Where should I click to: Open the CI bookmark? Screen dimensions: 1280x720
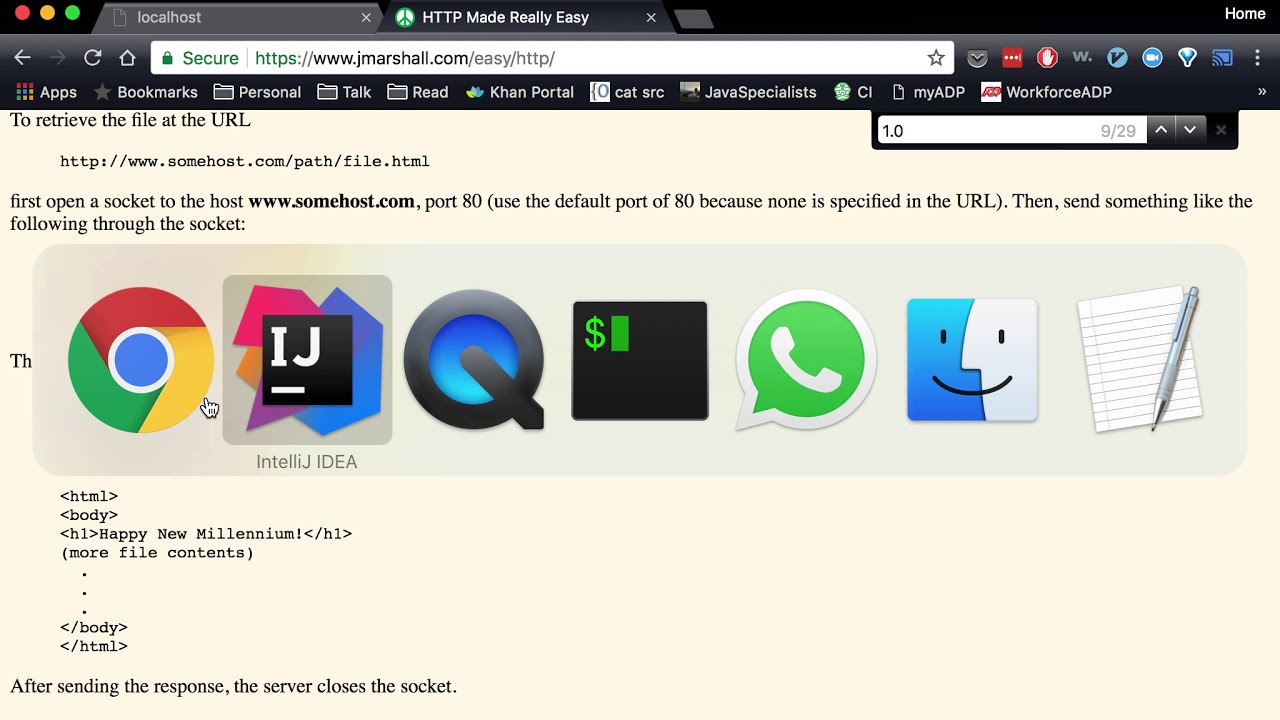click(853, 92)
